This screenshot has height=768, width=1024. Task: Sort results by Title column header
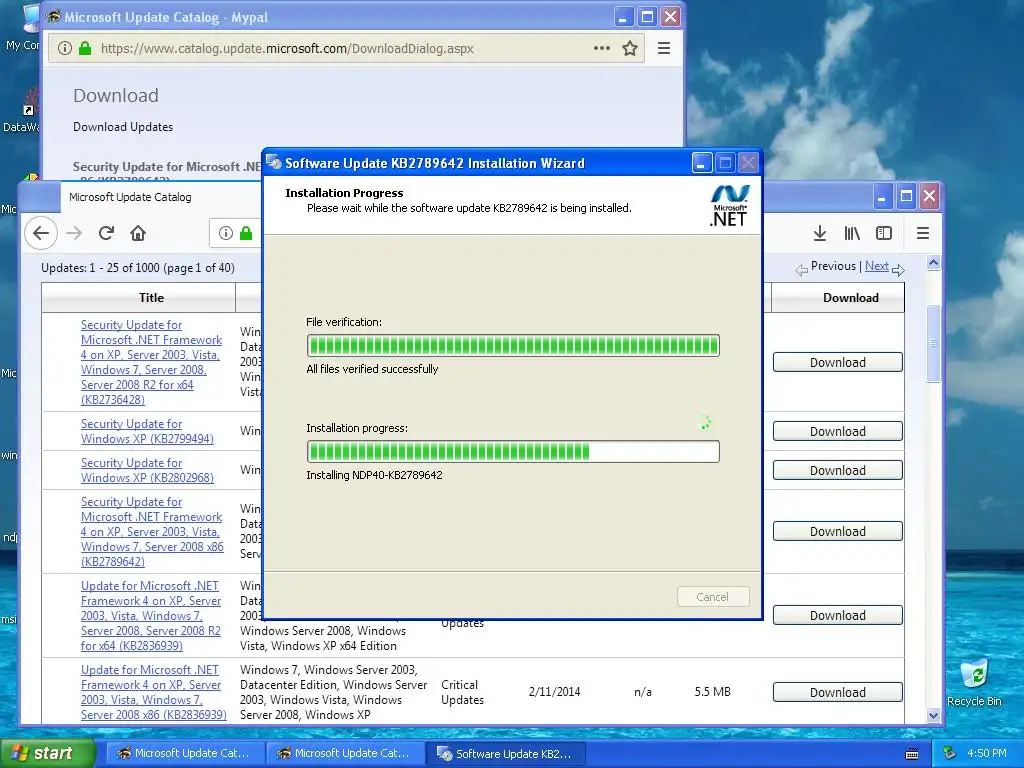(152, 298)
